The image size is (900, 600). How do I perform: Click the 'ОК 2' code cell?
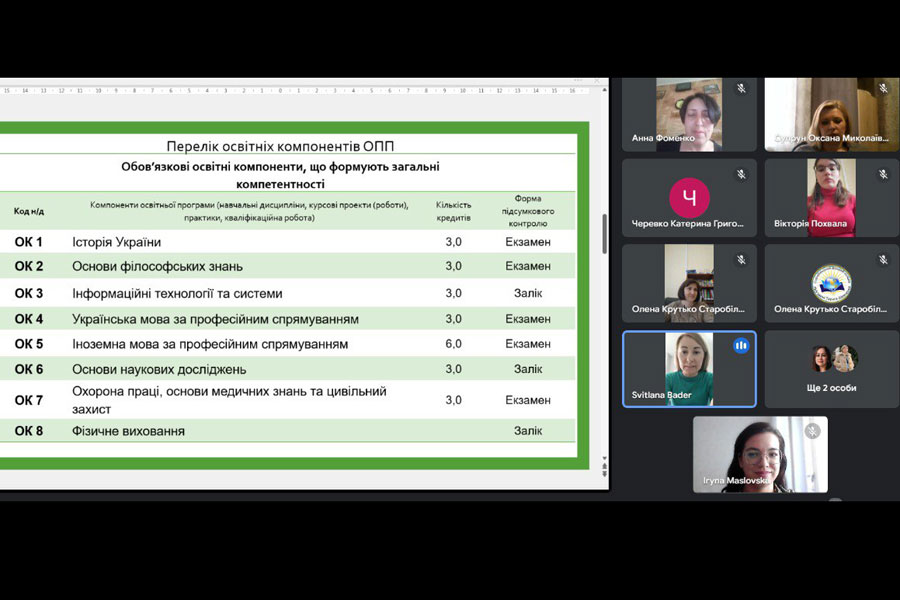tap(29, 266)
